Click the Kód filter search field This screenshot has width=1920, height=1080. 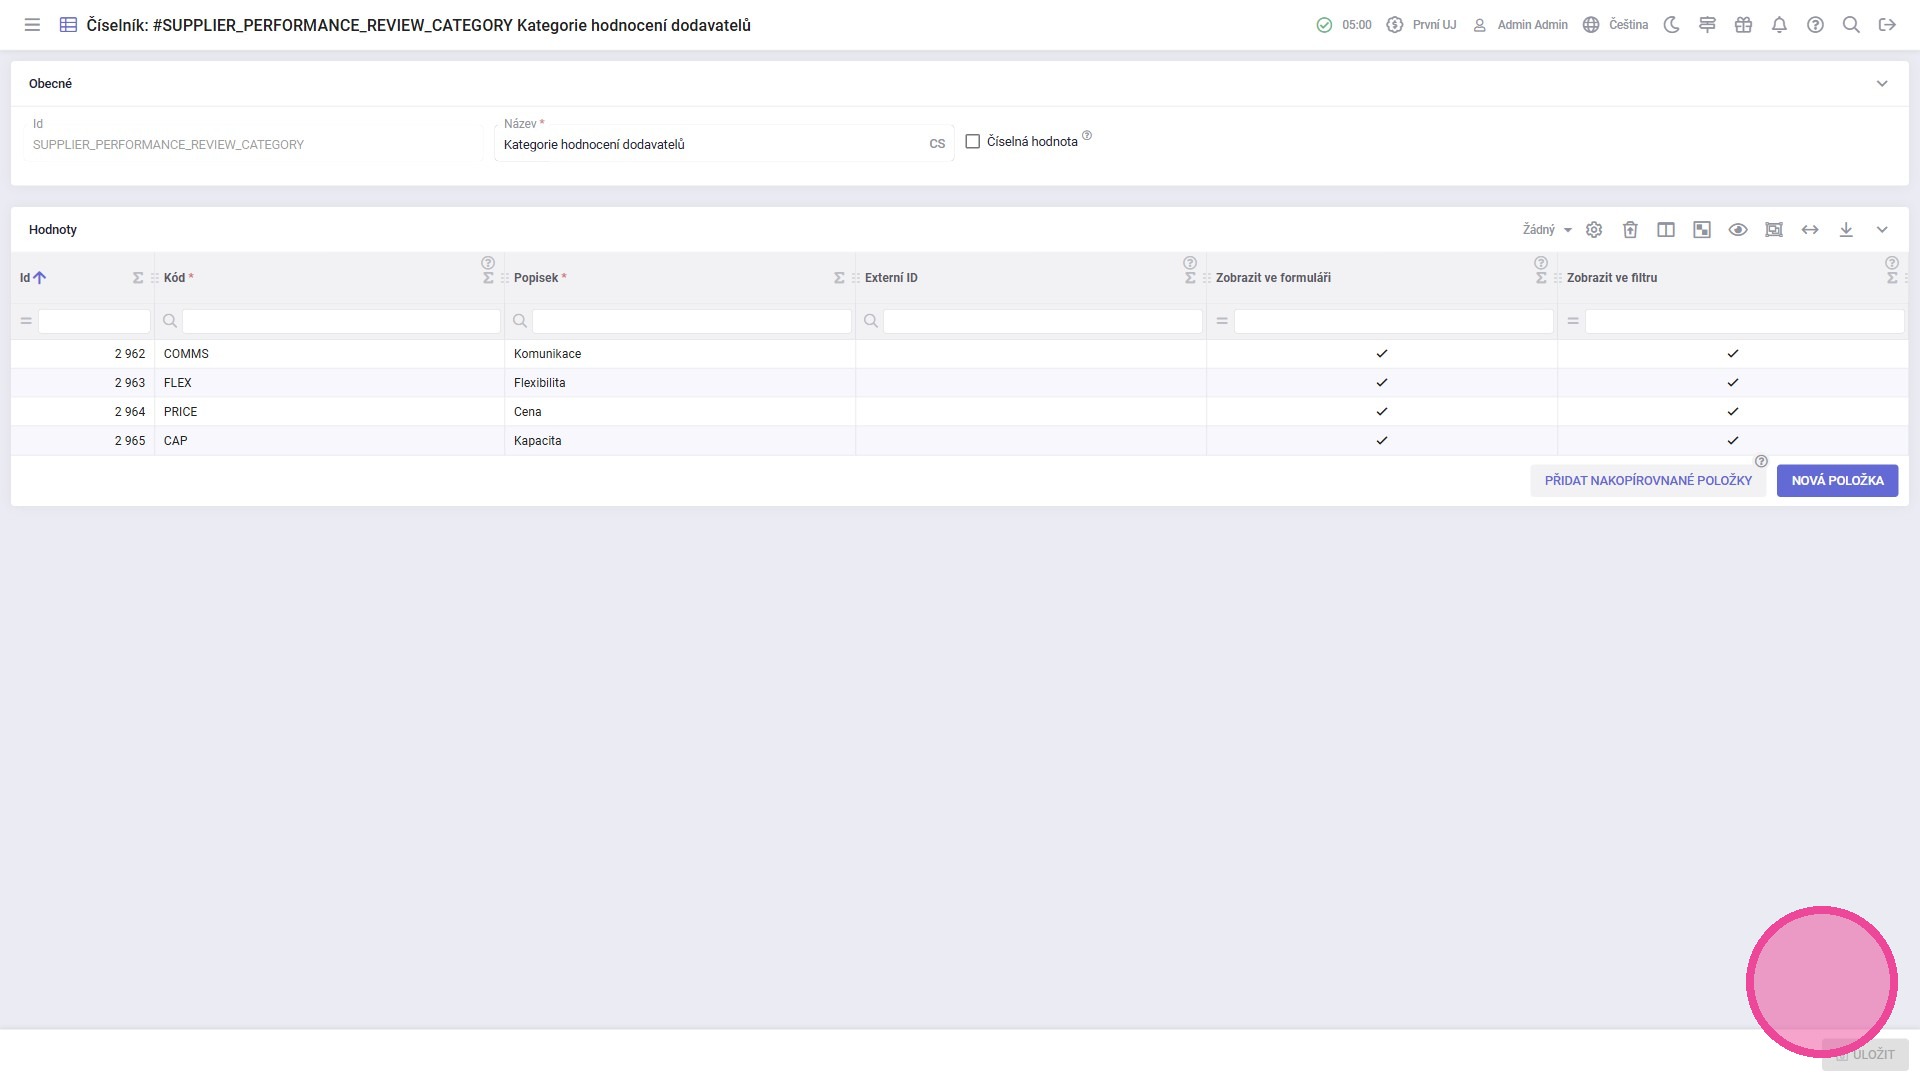(341, 321)
